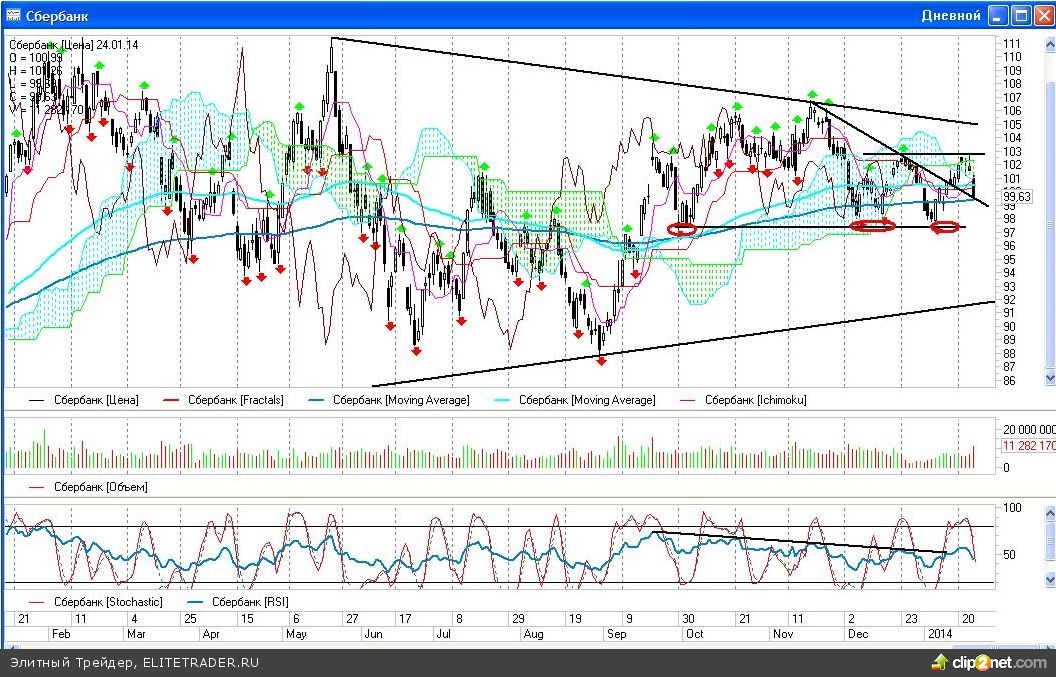Viewport: 1056px width, 677px height.
Task: Click the May month label on the time axis
Action: click(x=296, y=634)
